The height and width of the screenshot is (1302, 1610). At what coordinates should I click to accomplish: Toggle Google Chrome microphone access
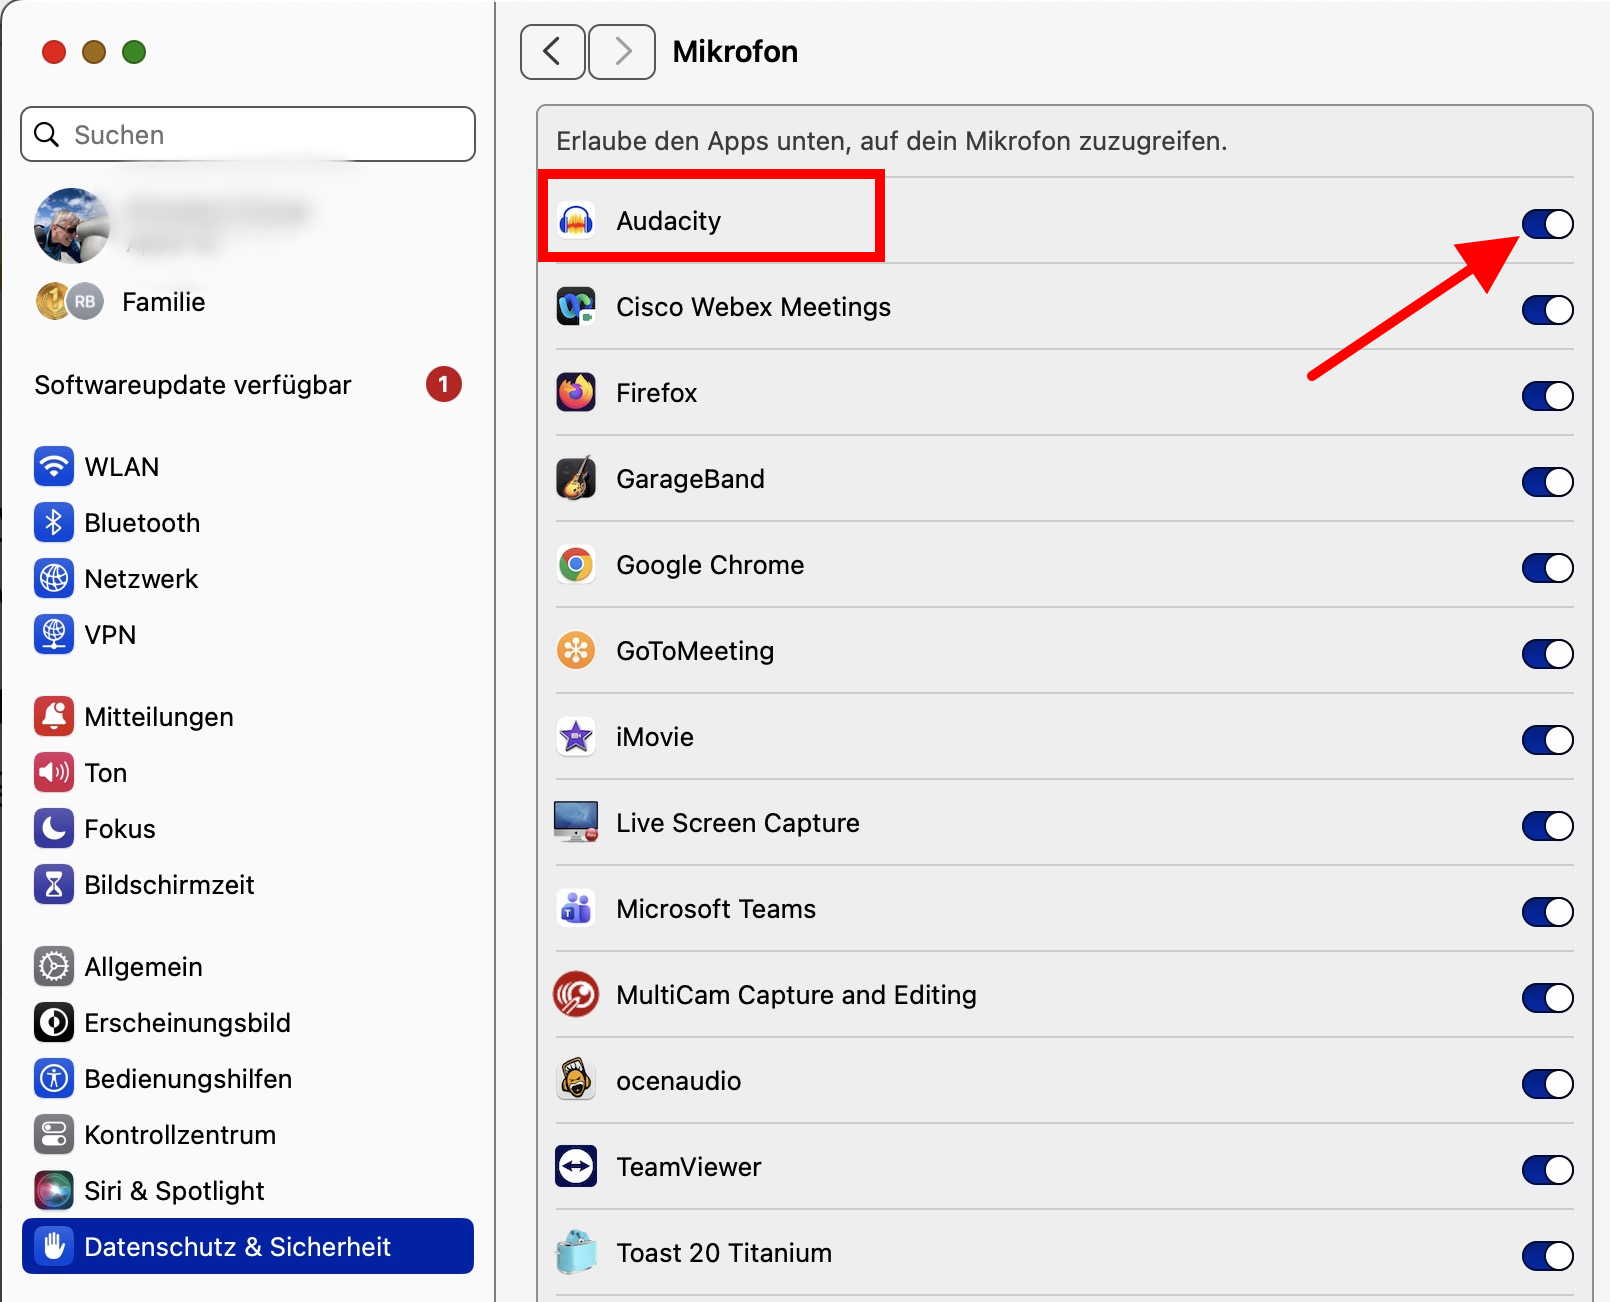1547,568
